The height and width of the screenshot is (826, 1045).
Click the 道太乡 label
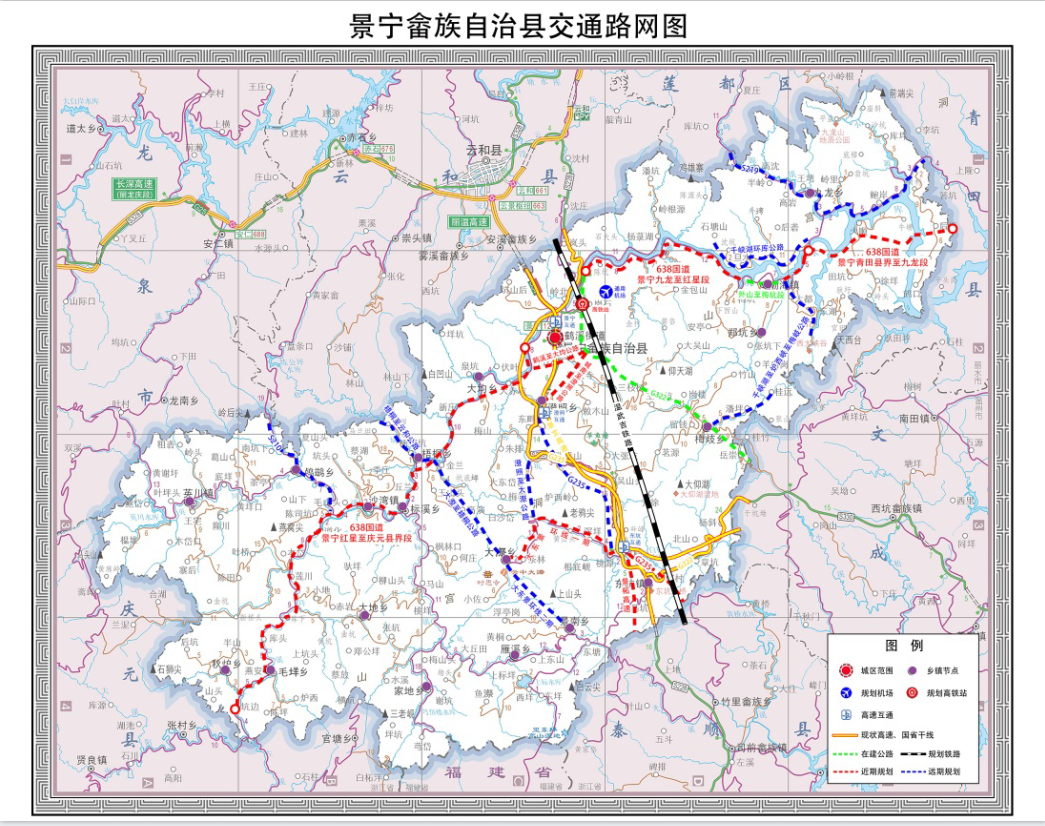click(81, 129)
